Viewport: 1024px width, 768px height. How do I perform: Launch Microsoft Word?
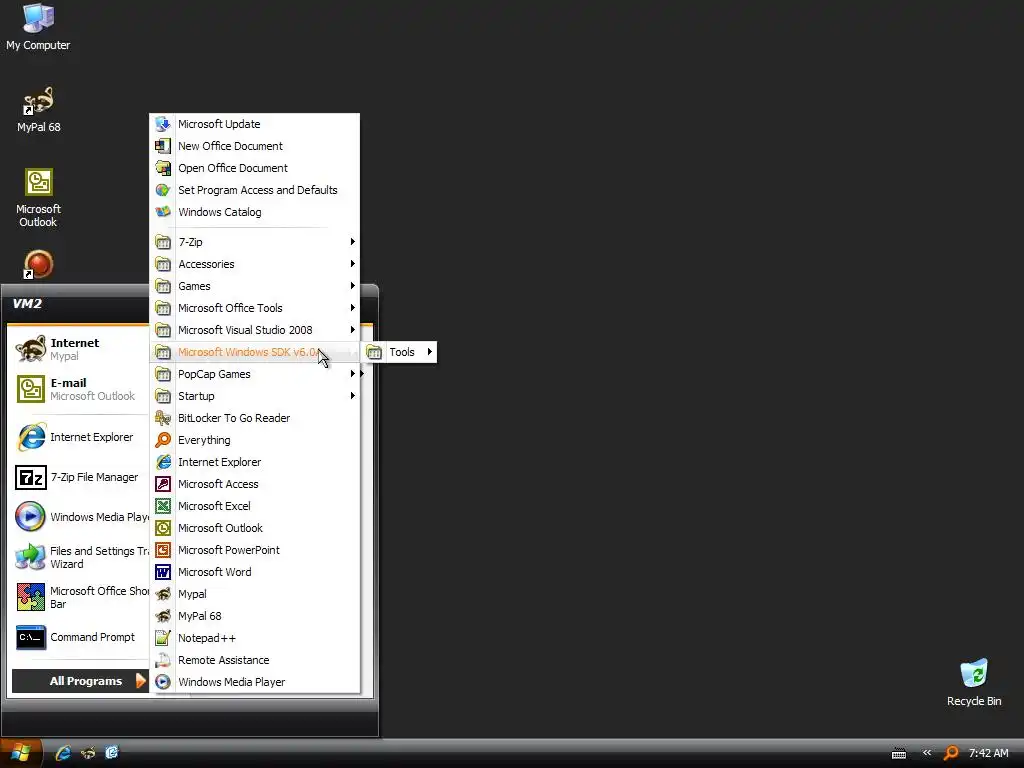click(x=255, y=572)
